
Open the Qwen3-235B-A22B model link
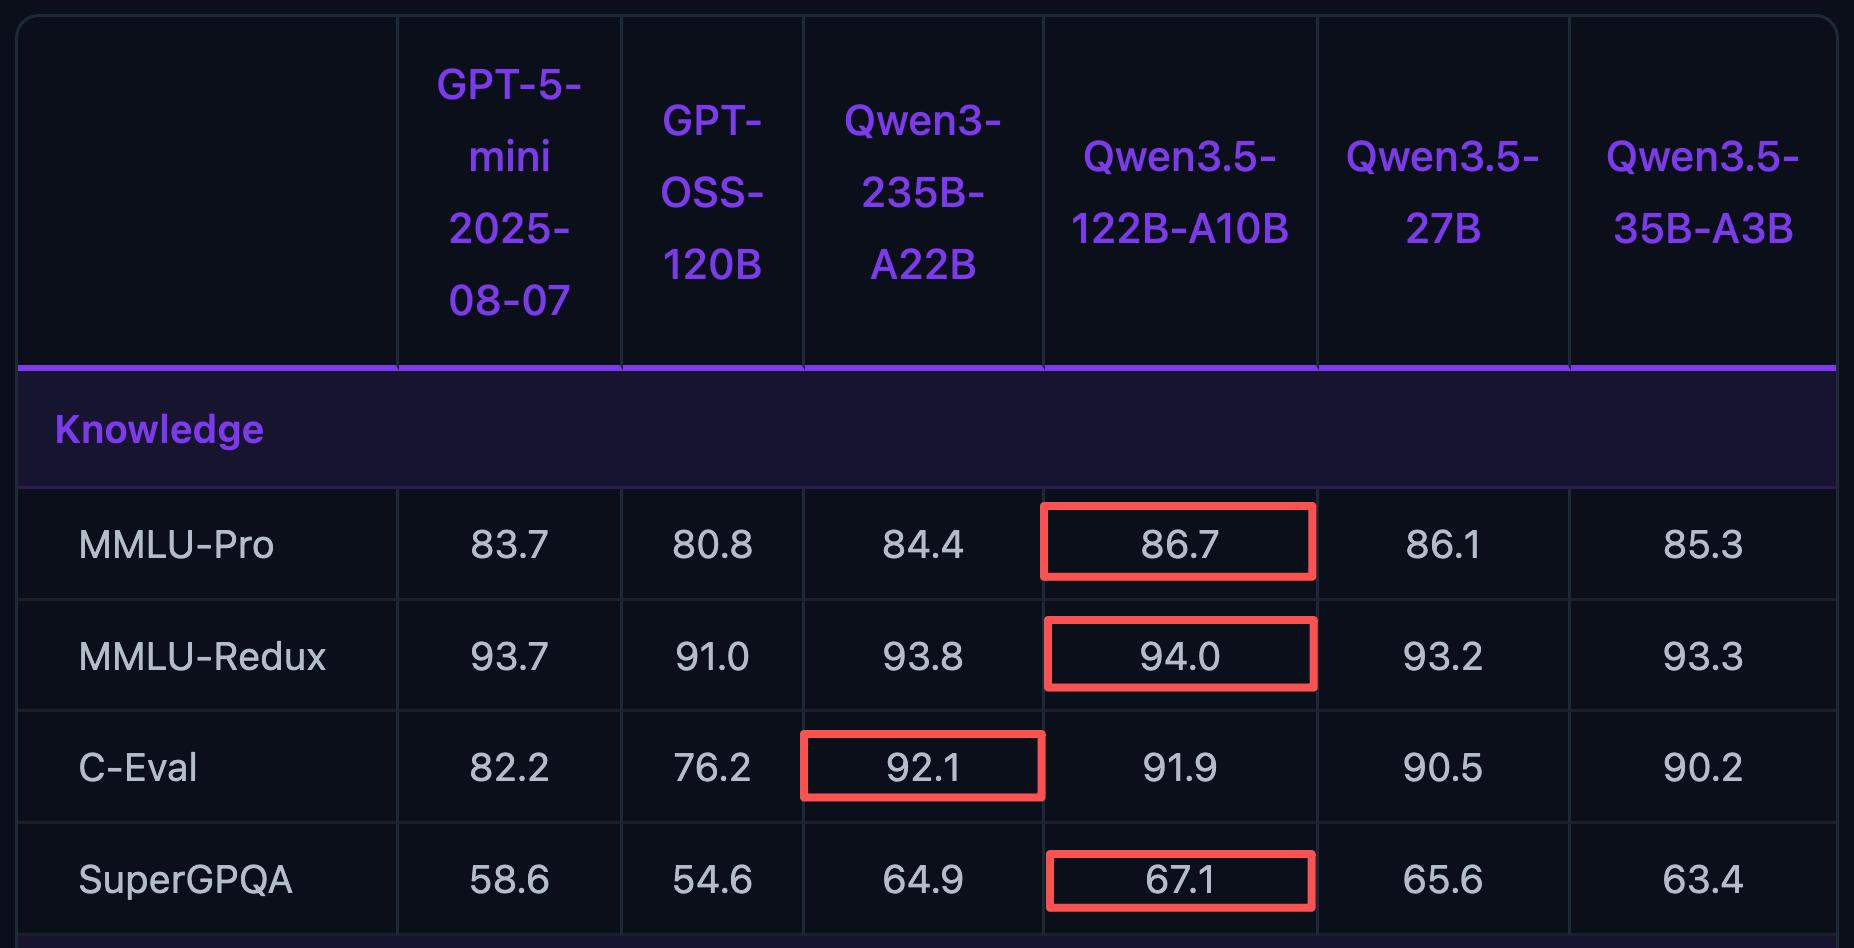pyautogui.click(x=922, y=192)
